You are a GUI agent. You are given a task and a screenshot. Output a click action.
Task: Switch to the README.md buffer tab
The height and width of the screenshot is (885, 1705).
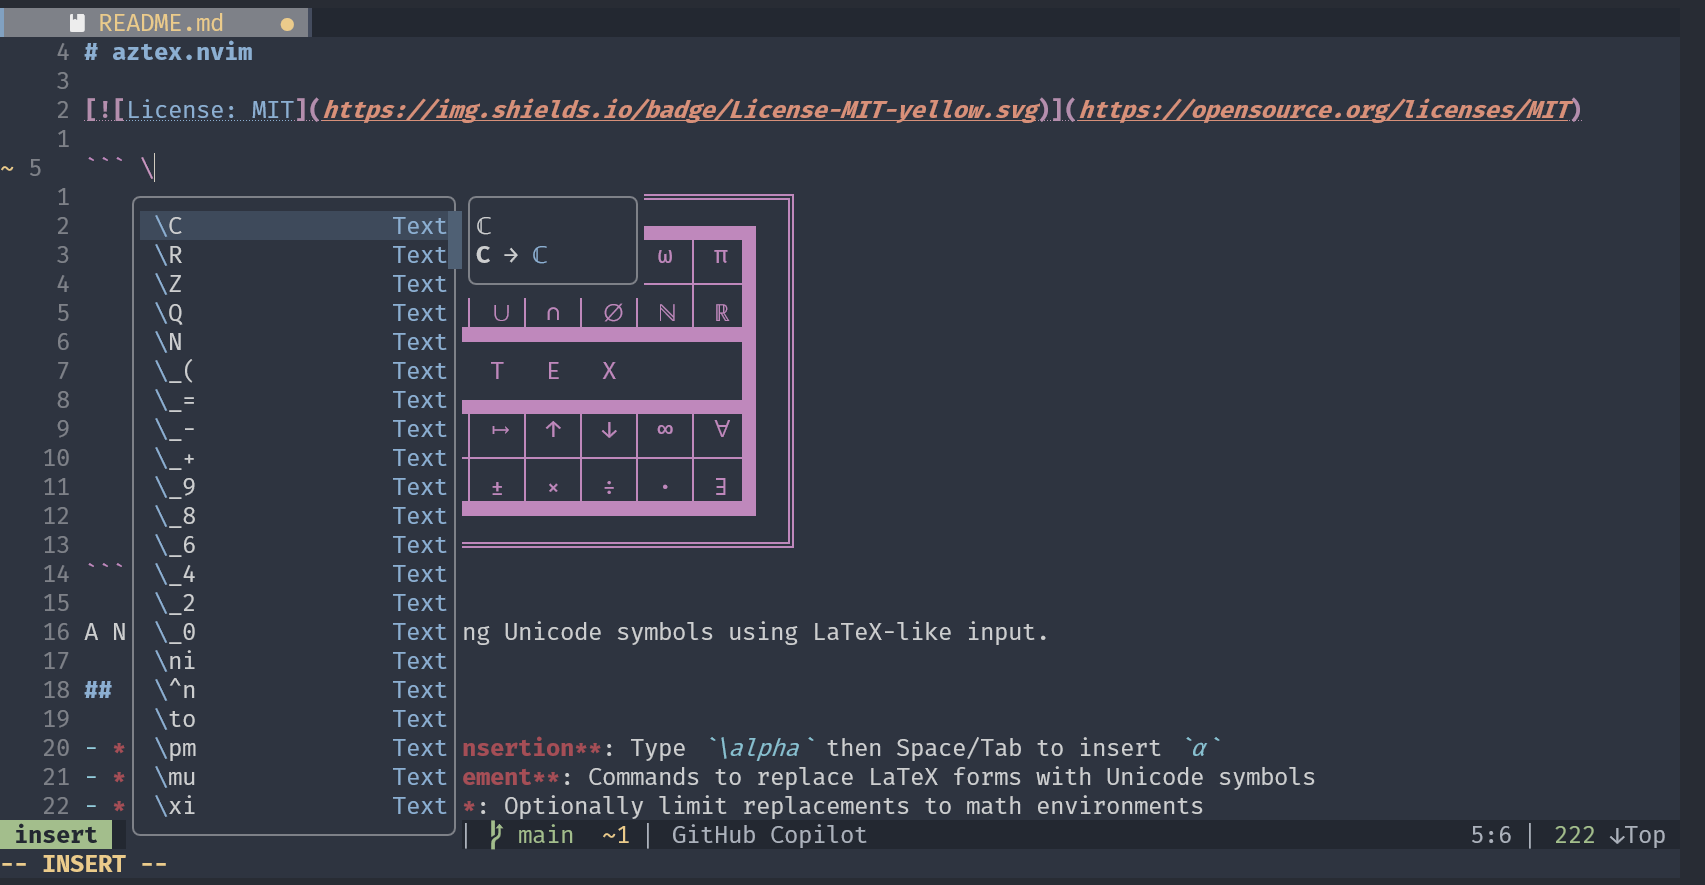point(160,22)
